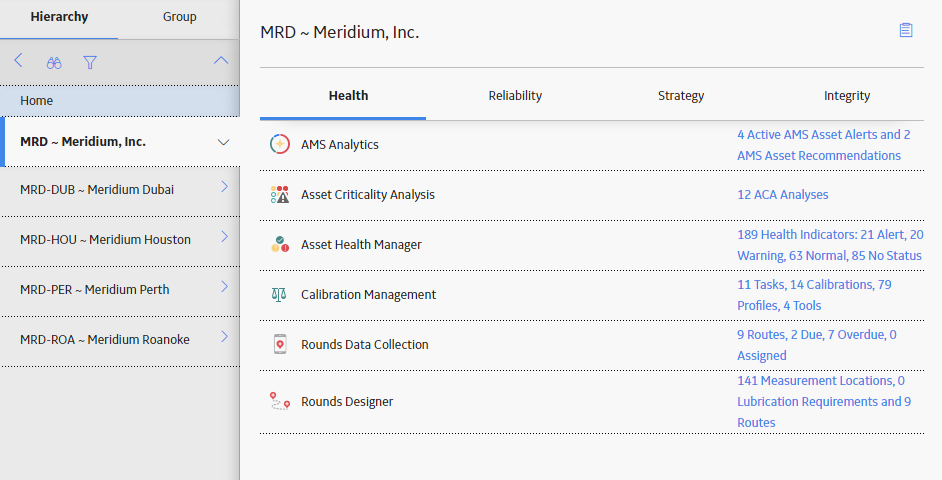
Task: Click the AMS Analytics circular icon
Action: point(280,144)
